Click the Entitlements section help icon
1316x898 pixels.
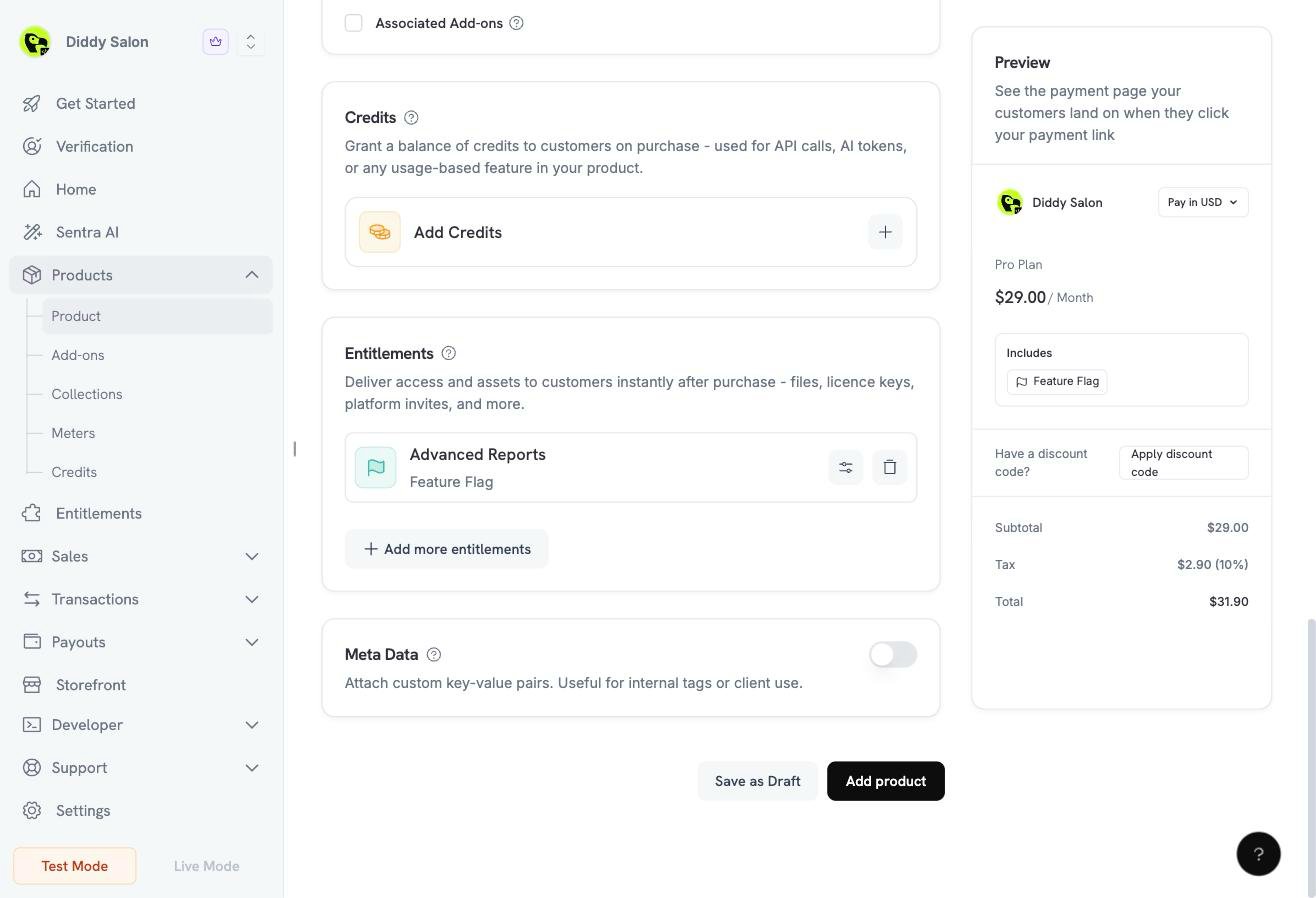coord(449,354)
